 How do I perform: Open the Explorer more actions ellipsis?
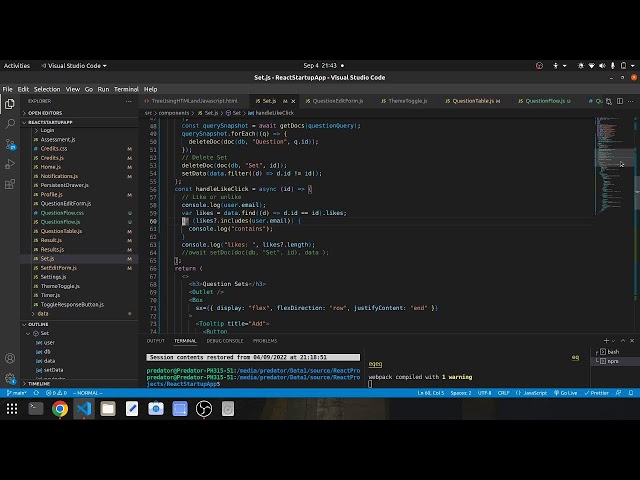coord(129,101)
